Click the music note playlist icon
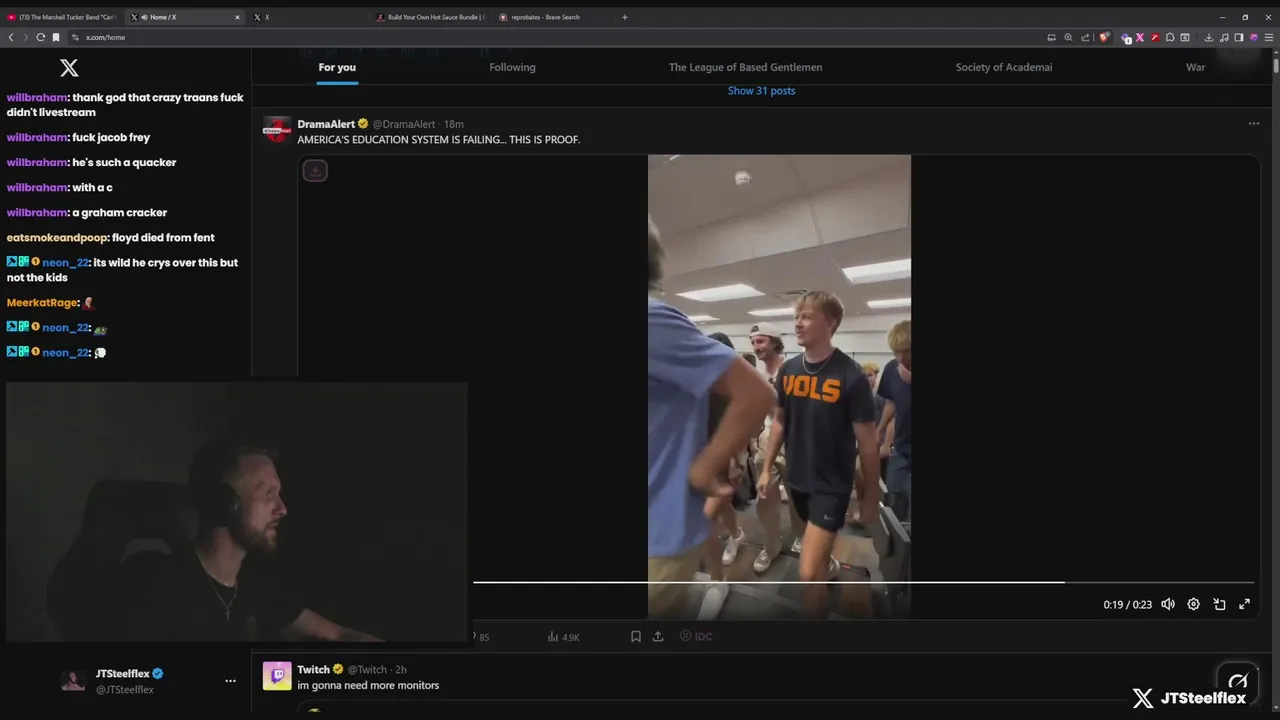Viewport: 1280px width, 720px height. click(x=1224, y=37)
